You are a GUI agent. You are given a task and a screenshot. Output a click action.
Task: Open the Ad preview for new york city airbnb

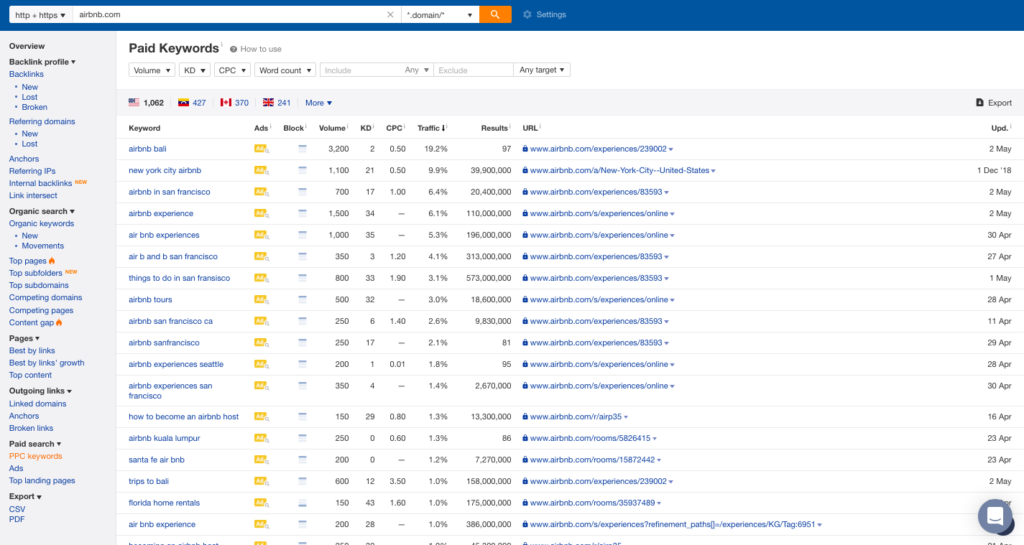[x=261, y=170]
